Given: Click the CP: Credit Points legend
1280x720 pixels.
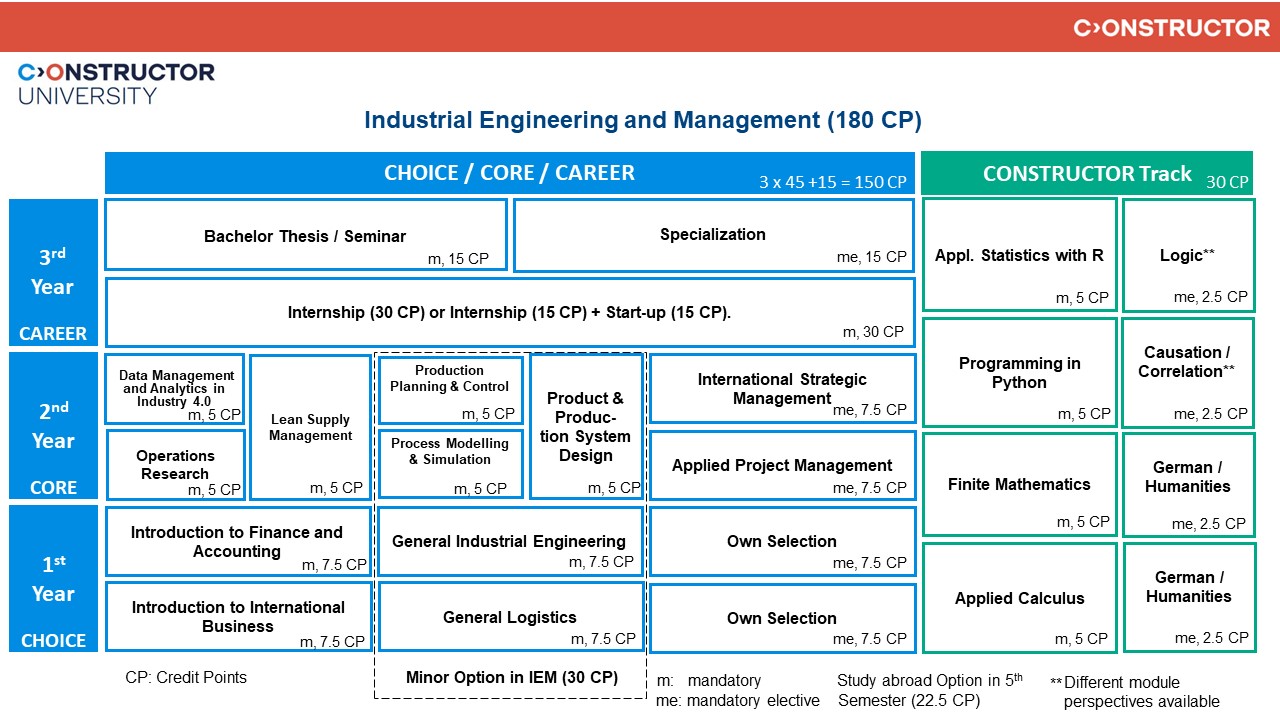Looking at the screenshot, I should [x=186, y=677].
